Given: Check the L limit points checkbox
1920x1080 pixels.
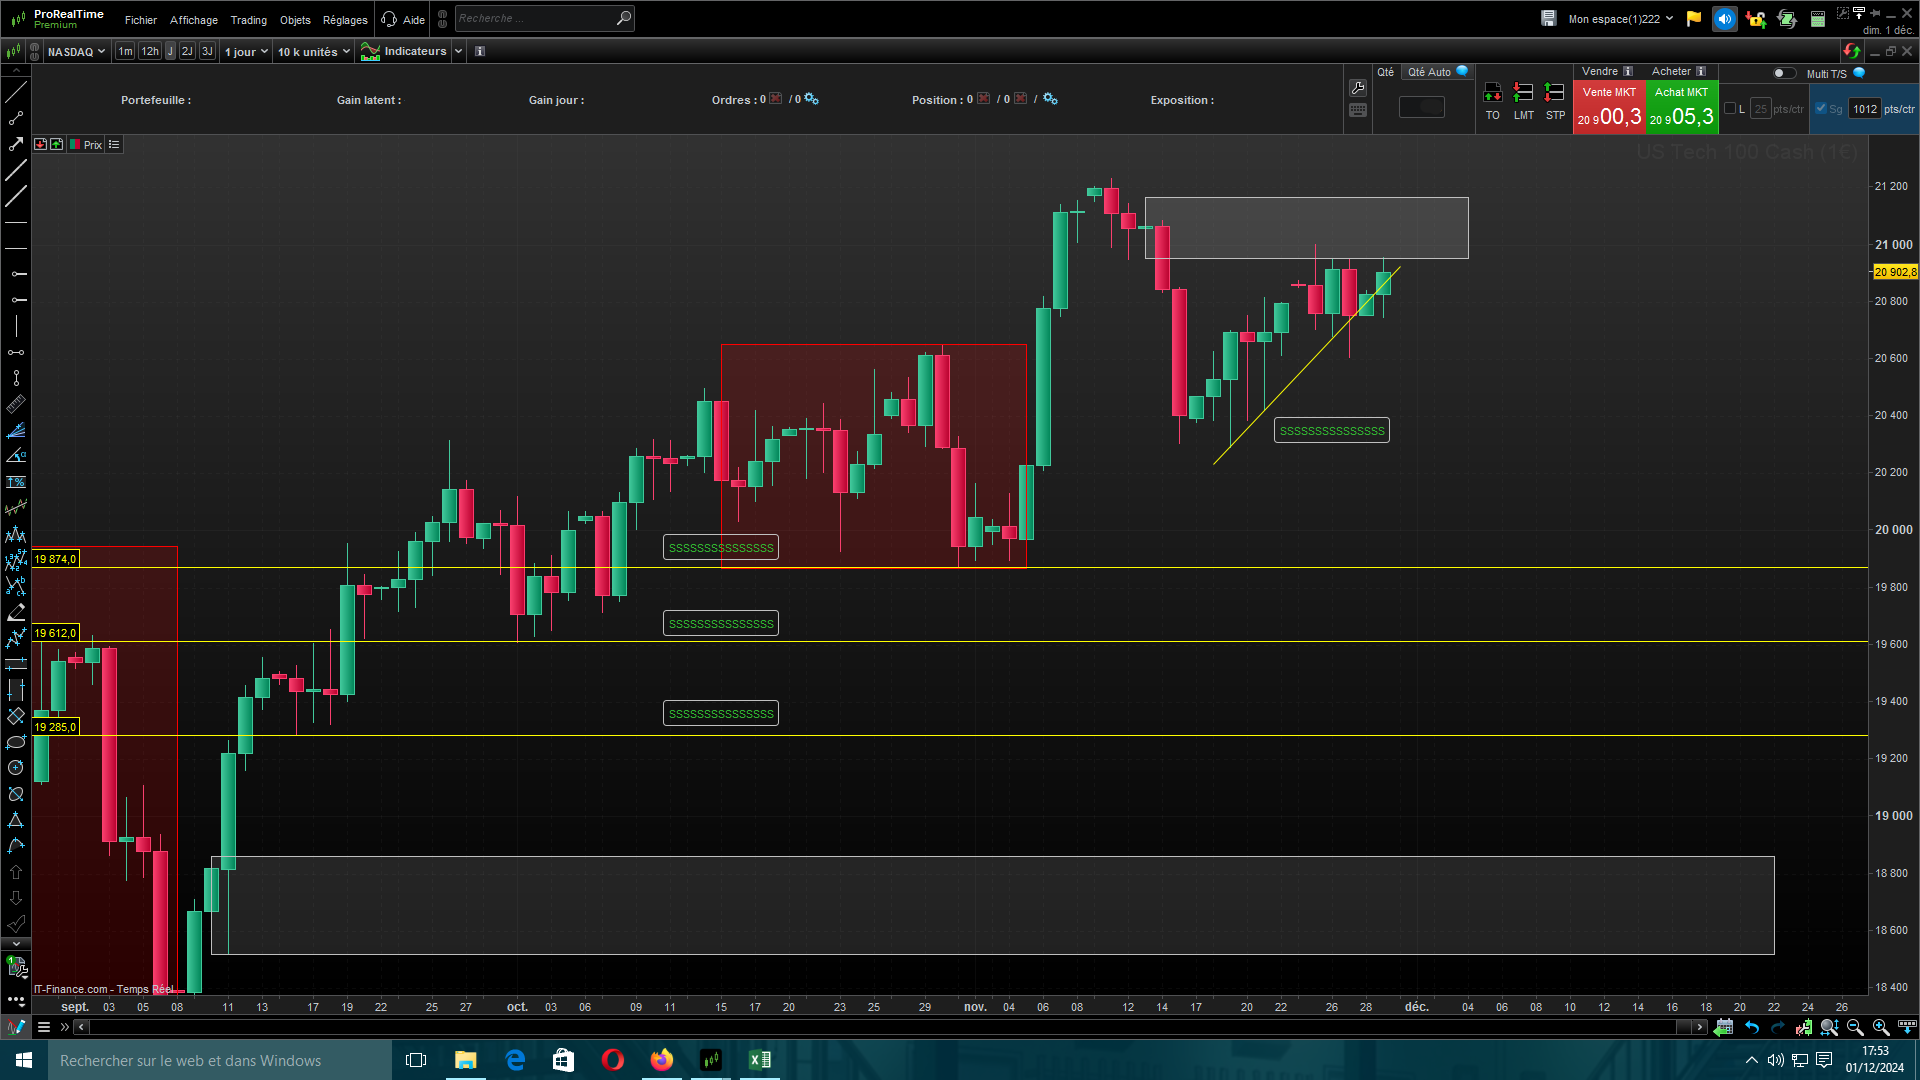Looking at the screenshot, I should coord(1730,109).
